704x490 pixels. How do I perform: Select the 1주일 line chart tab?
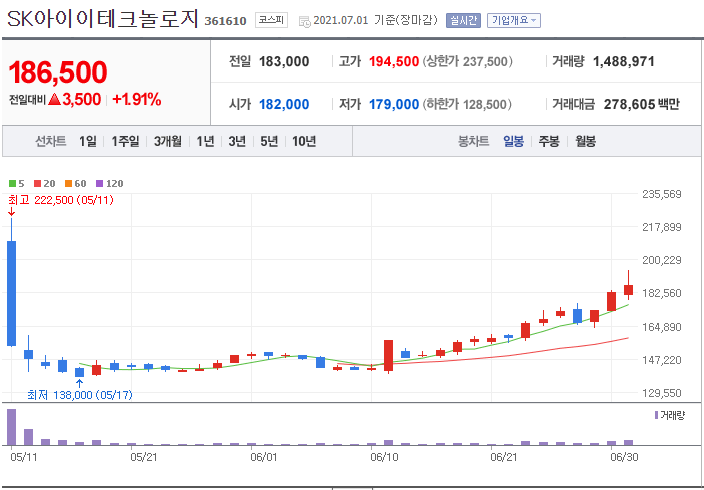pyautogui.click(x=125, y=141)
